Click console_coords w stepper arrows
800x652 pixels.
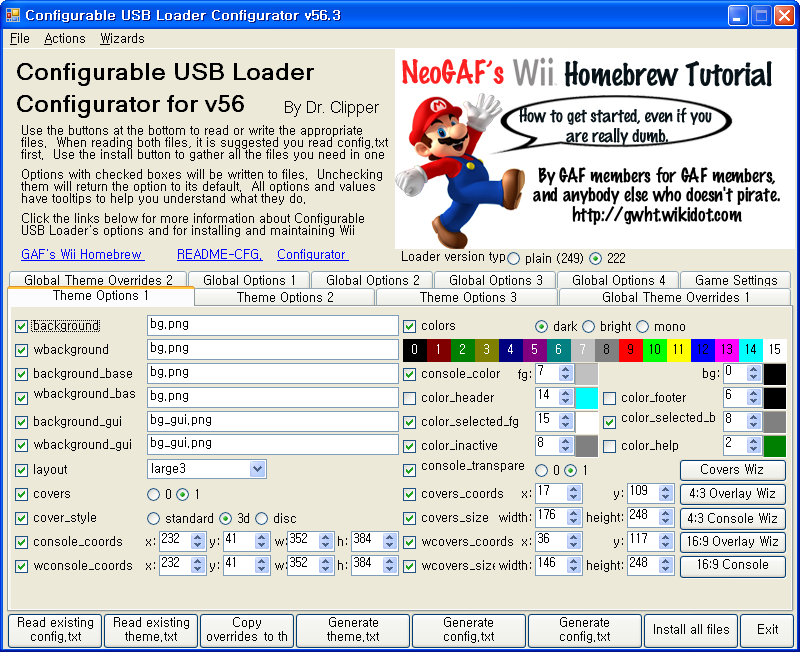click(x=326, y=541)
